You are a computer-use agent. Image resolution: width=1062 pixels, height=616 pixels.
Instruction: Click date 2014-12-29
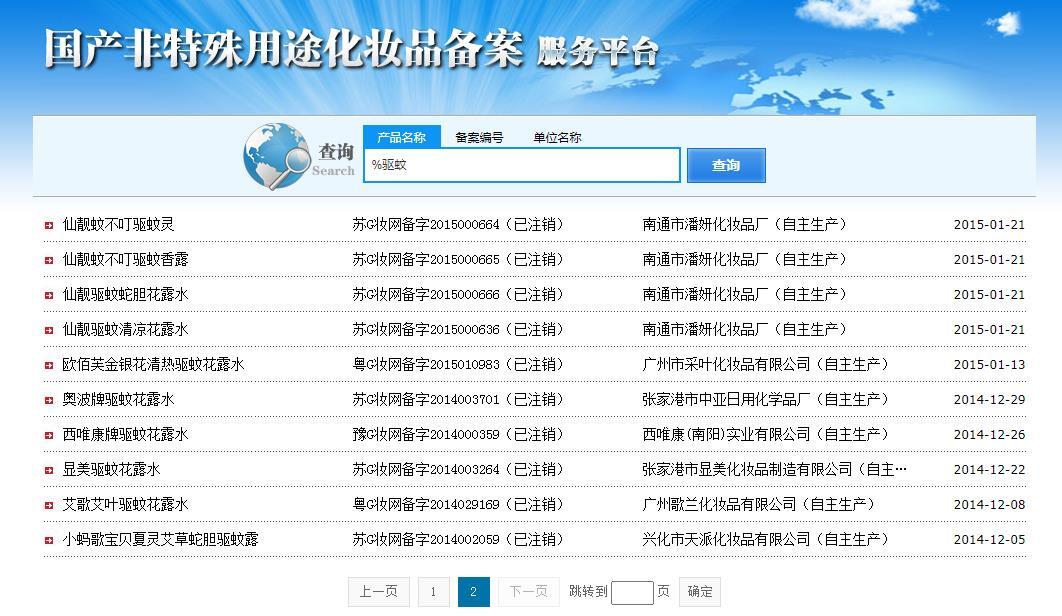[x=990, y=400]
